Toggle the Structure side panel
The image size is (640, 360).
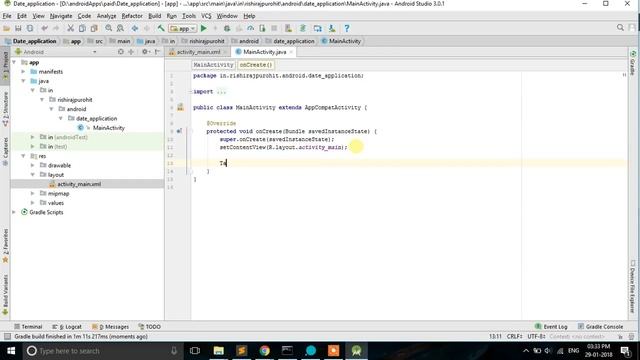click(x=5, y=109)
